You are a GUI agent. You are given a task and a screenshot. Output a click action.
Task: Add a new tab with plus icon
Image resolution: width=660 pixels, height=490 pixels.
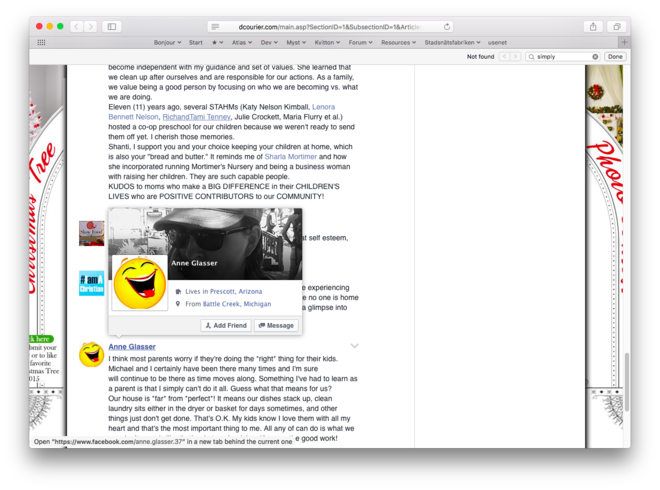[624, 43]
